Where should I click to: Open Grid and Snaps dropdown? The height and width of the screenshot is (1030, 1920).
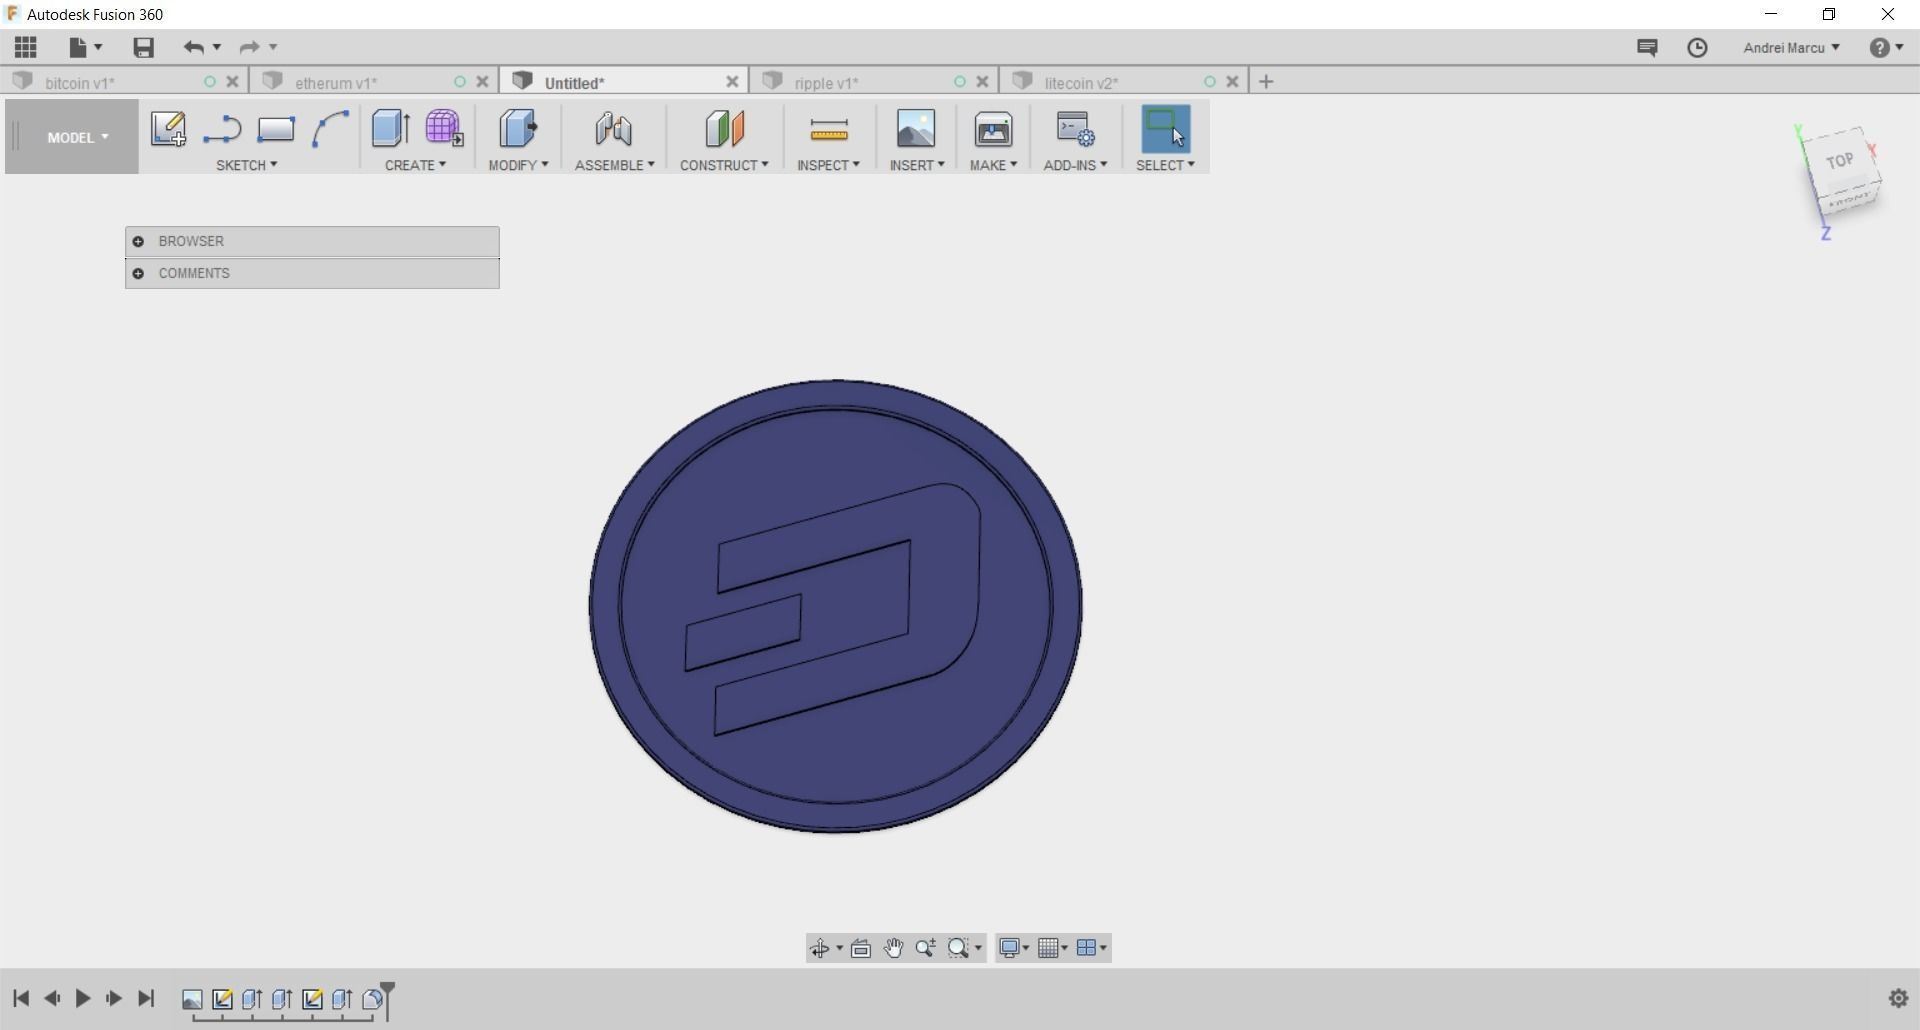[x=1052, y=948]
